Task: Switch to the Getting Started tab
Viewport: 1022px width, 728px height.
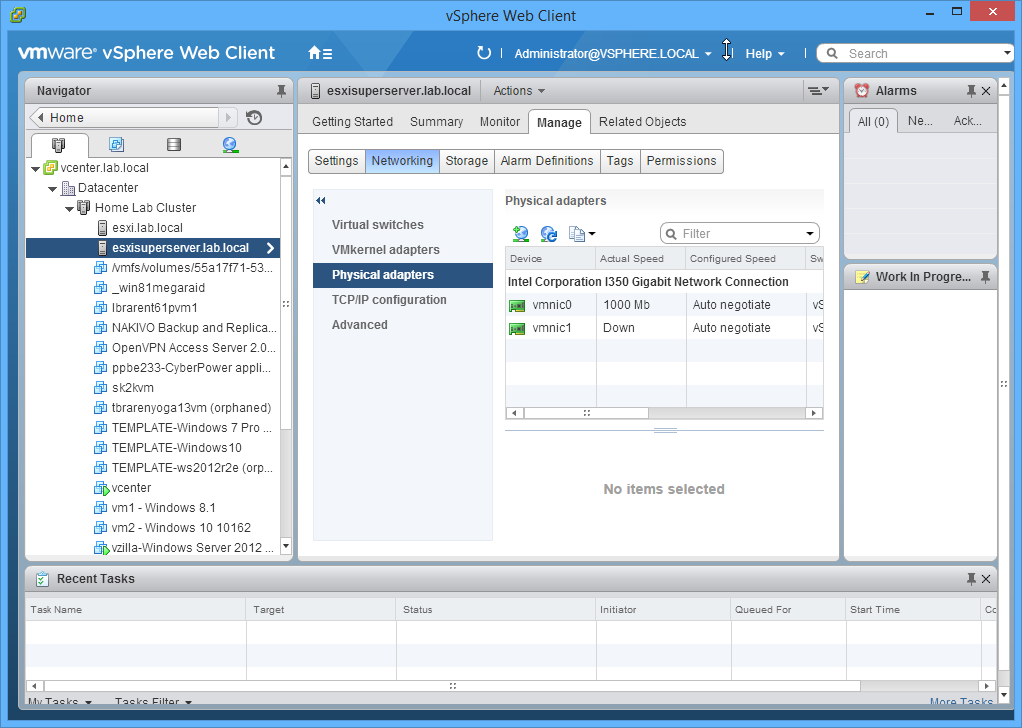Action: (x=353, y=122)
